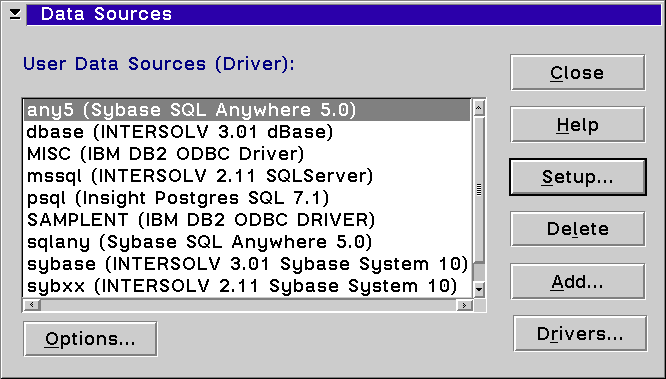Click the list's scroll down arrow

(479, 289)
